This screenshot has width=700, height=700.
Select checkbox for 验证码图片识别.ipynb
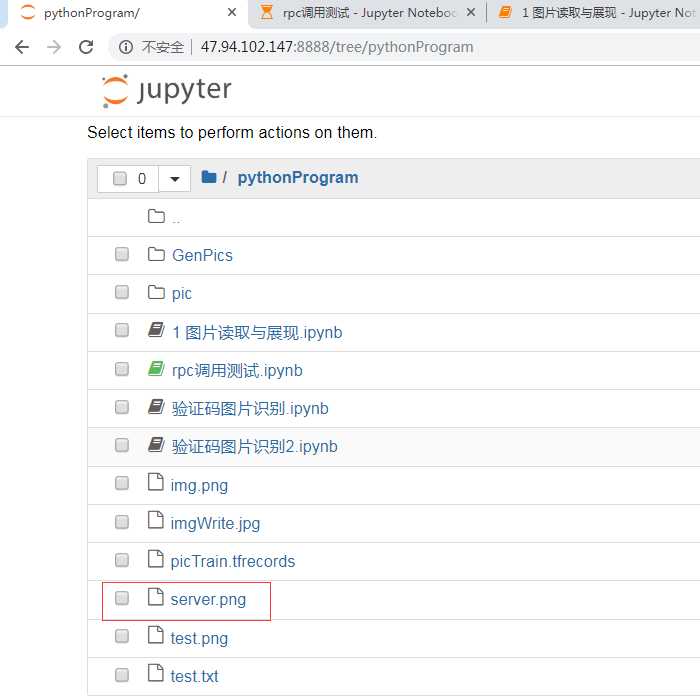pos(122,407)
